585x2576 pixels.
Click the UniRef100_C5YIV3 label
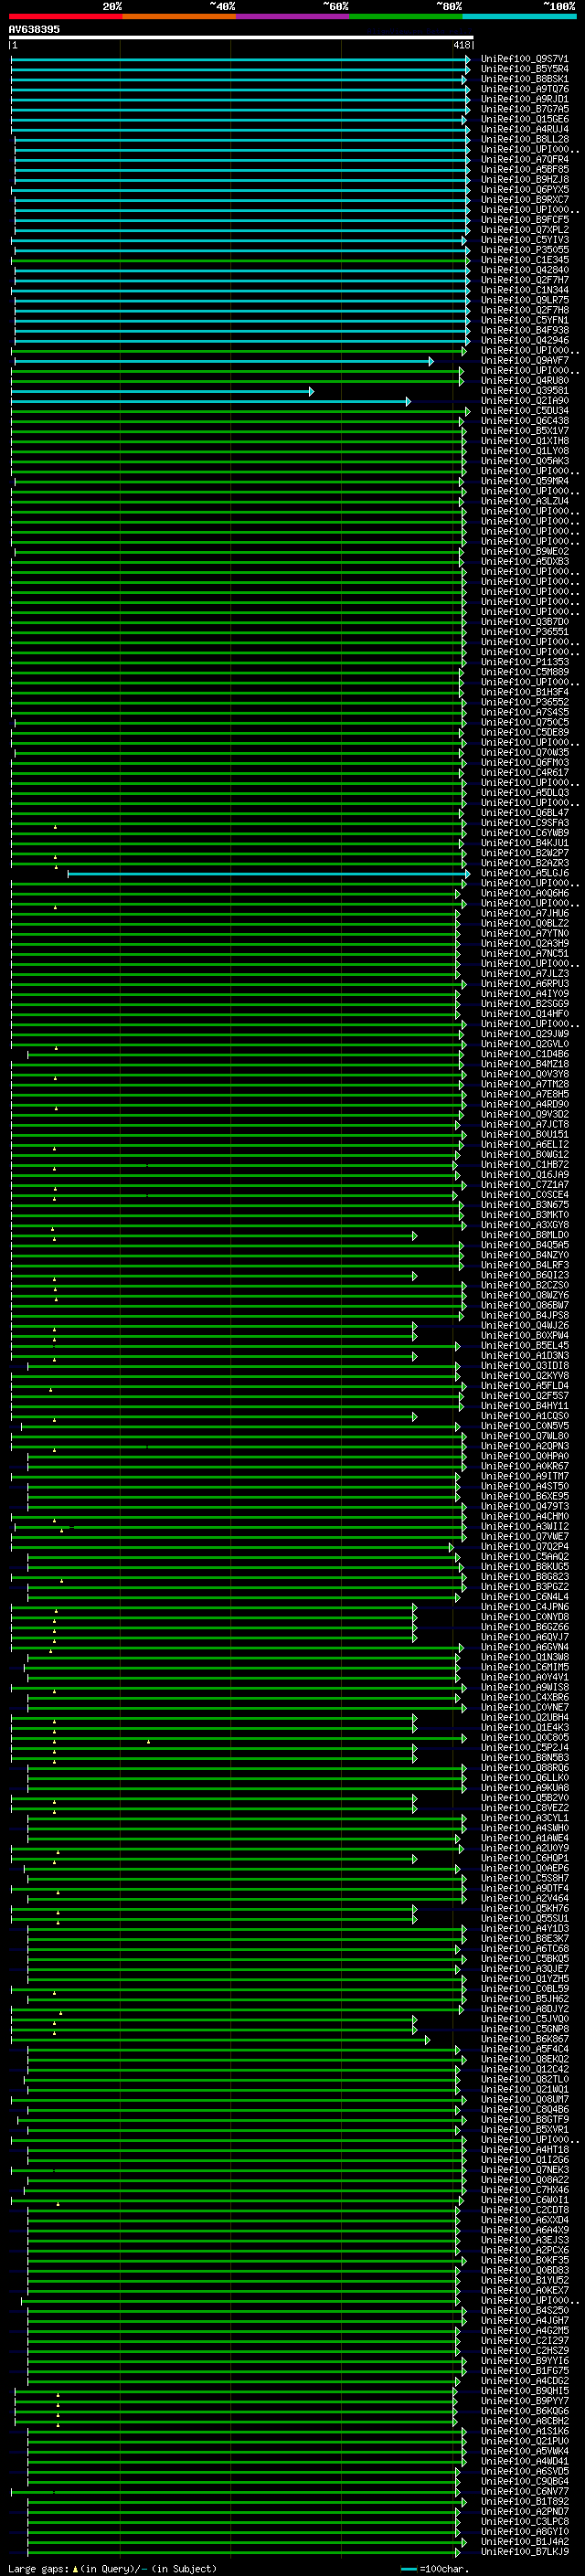524,240
